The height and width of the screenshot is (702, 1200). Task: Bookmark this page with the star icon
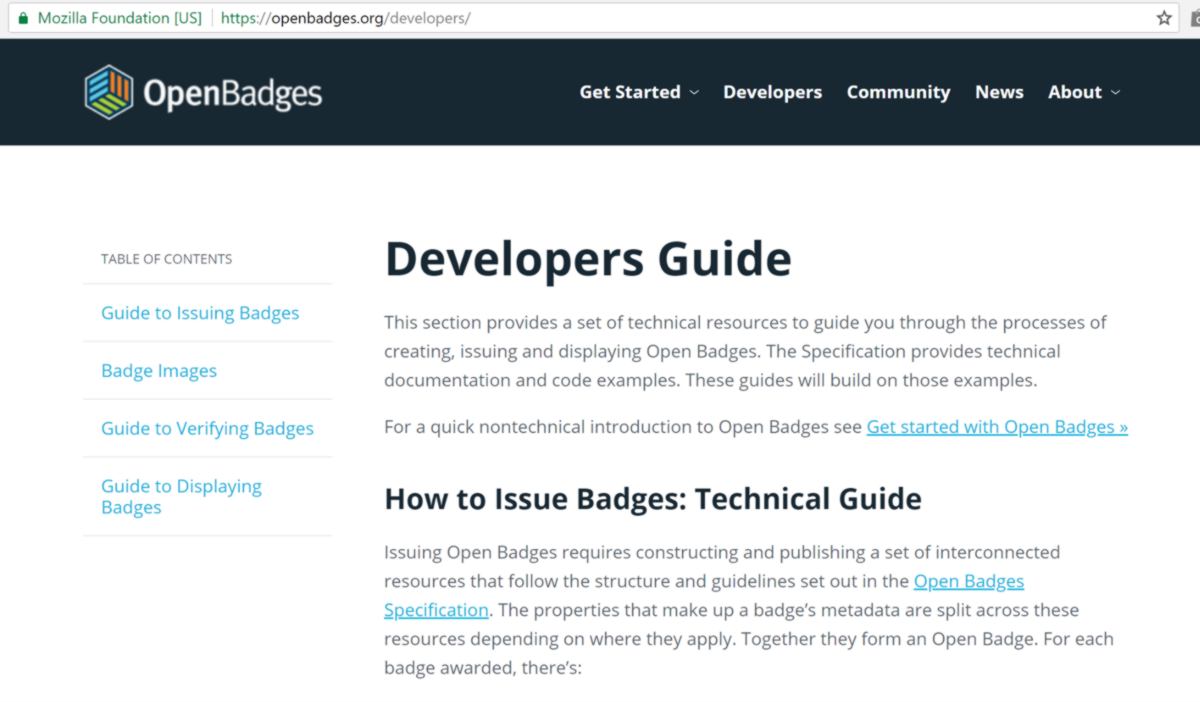coord(1164,18)
